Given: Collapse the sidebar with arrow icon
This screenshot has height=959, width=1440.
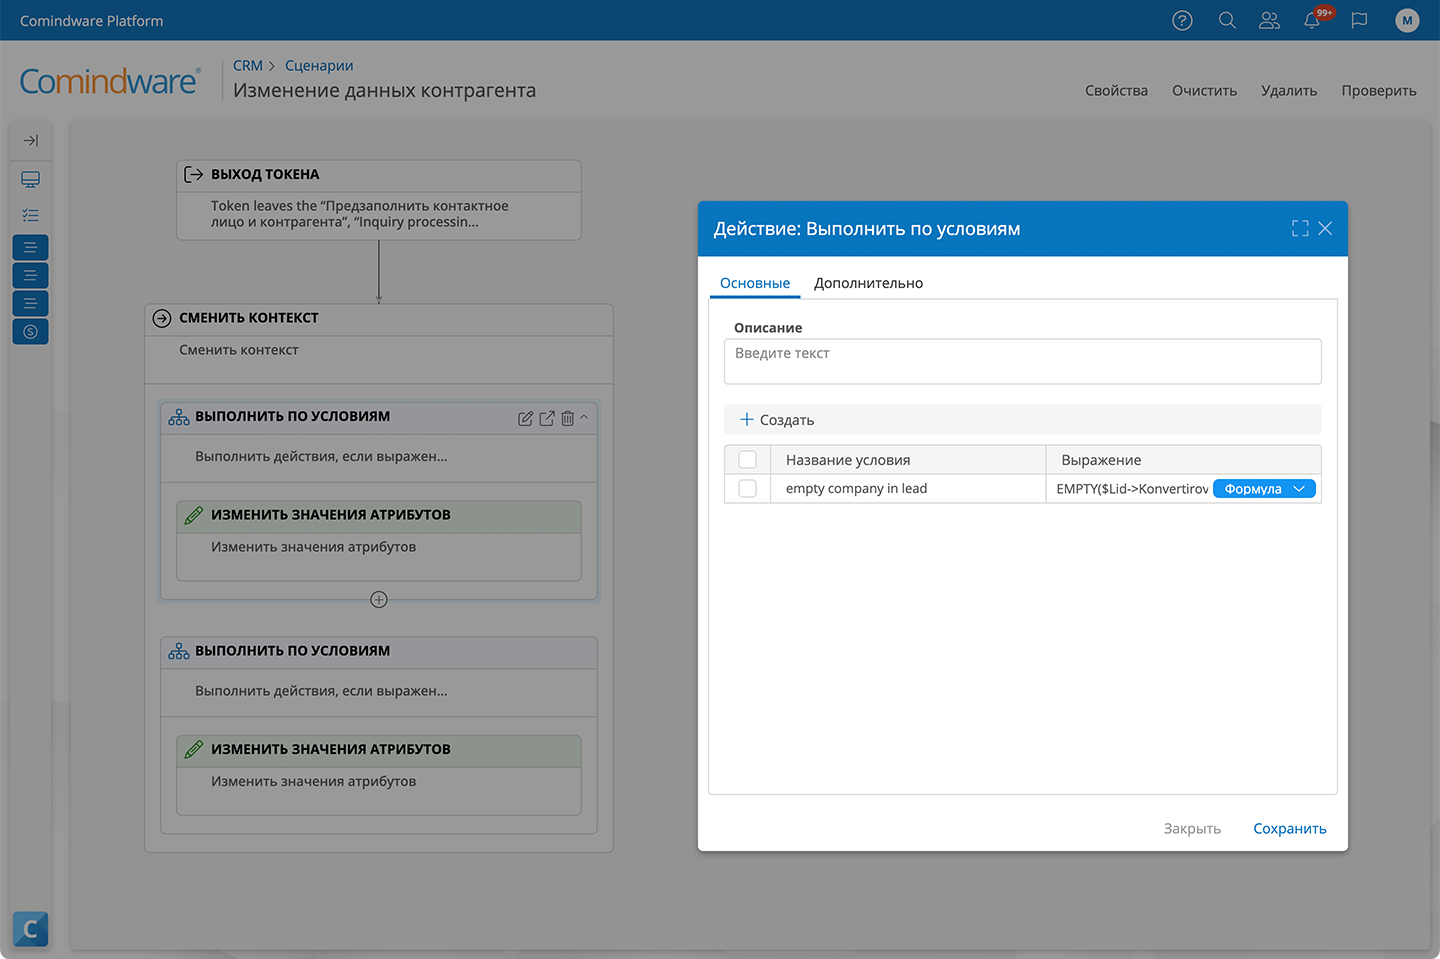Looking at the screenshot, I should tap(30, 140).
